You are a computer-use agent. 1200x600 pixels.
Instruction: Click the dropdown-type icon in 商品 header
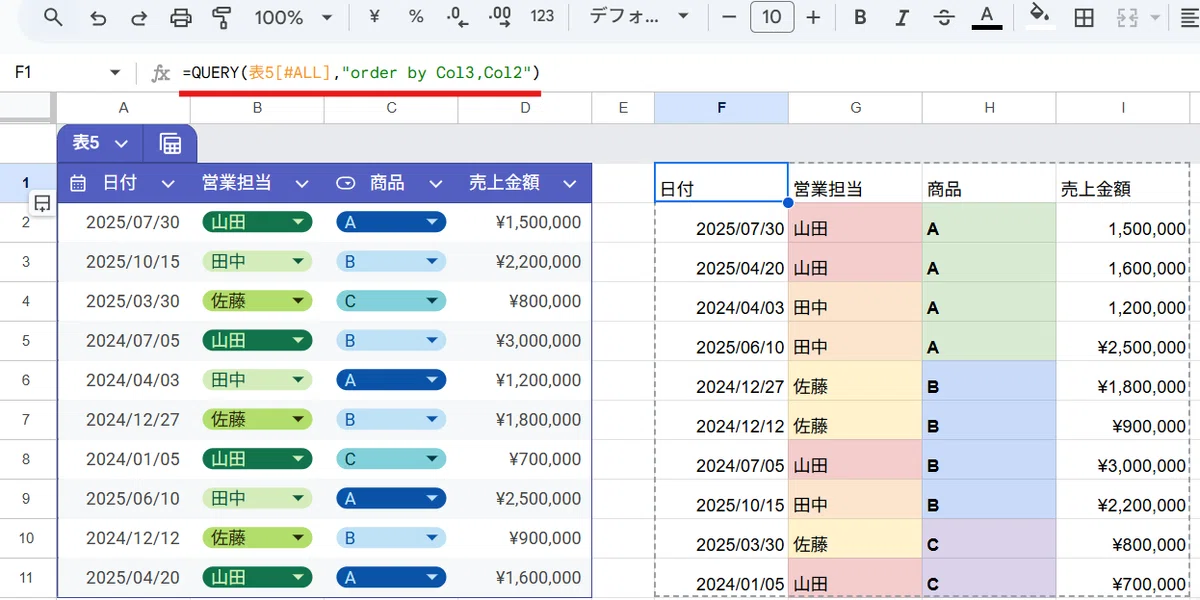346,183
